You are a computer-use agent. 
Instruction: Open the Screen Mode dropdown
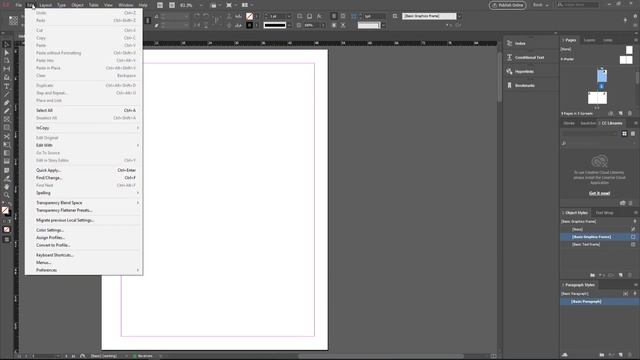(x=230, y=5)
